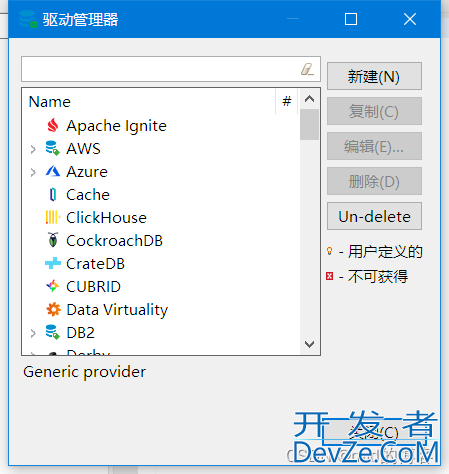Click the Generic provider label
Image resolution: width=449 pixels, height=474 pixels.
click(x=84, y=372)
